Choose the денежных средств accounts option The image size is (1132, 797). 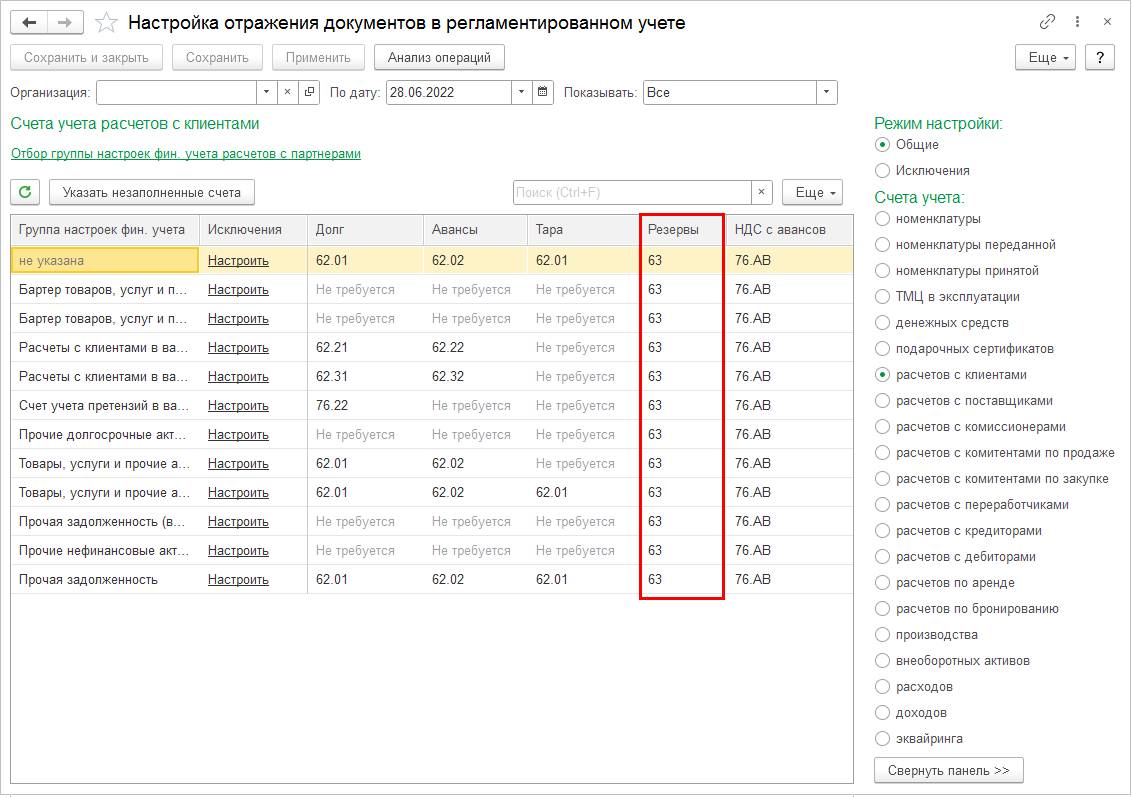tap(882, 323)
